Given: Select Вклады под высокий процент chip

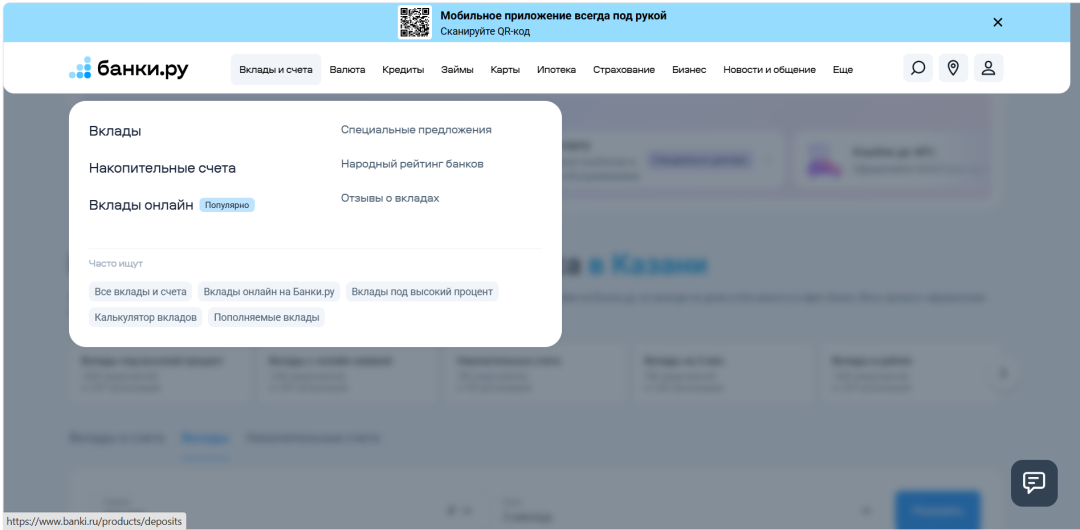Looking at the screenshot, I should click(x=422, y=292).
